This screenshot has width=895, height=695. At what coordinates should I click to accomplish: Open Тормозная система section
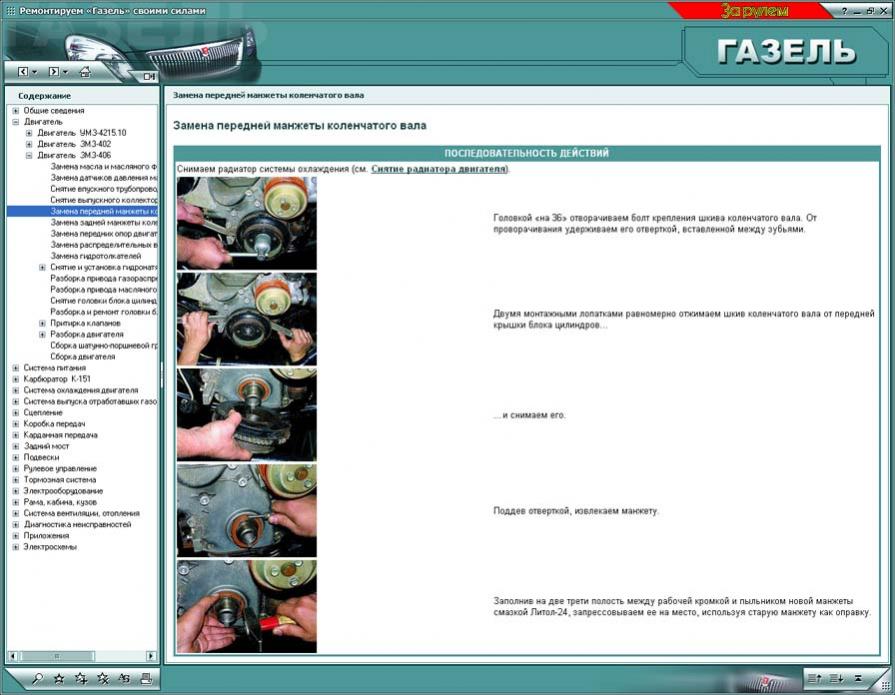click(59, 479)
